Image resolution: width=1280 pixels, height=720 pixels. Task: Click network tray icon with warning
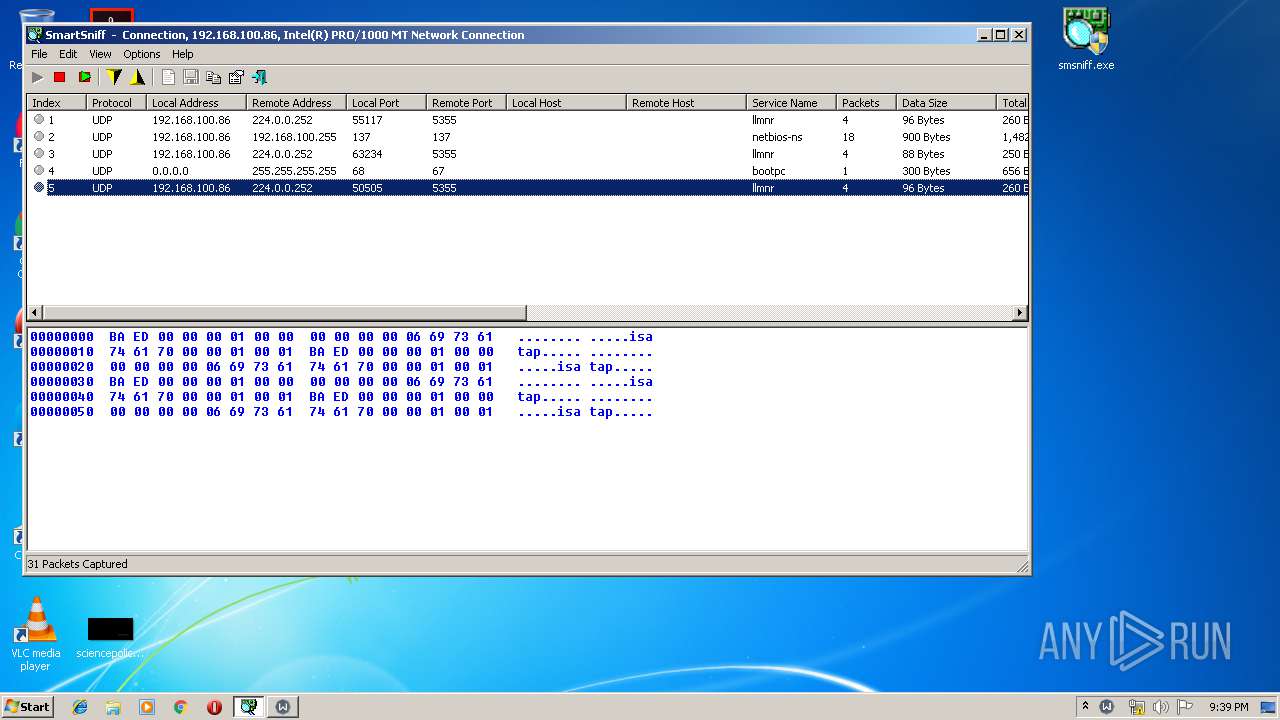pos(1136,707)
